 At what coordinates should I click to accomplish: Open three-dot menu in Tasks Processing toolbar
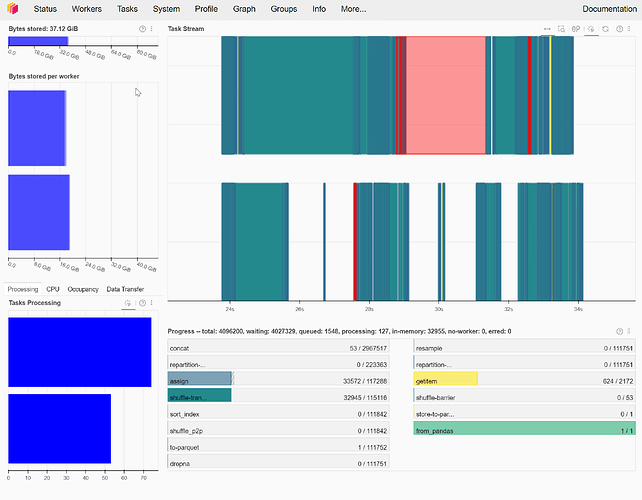click(151, 303)
